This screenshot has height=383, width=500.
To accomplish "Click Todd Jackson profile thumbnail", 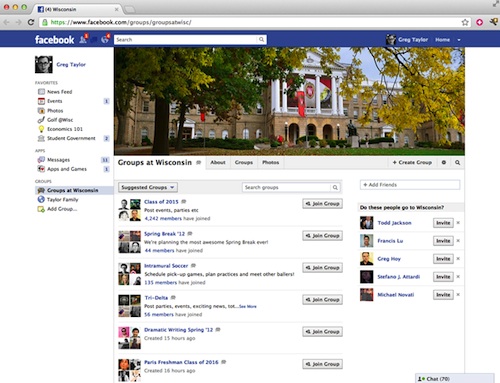I will tap(367, 223).
